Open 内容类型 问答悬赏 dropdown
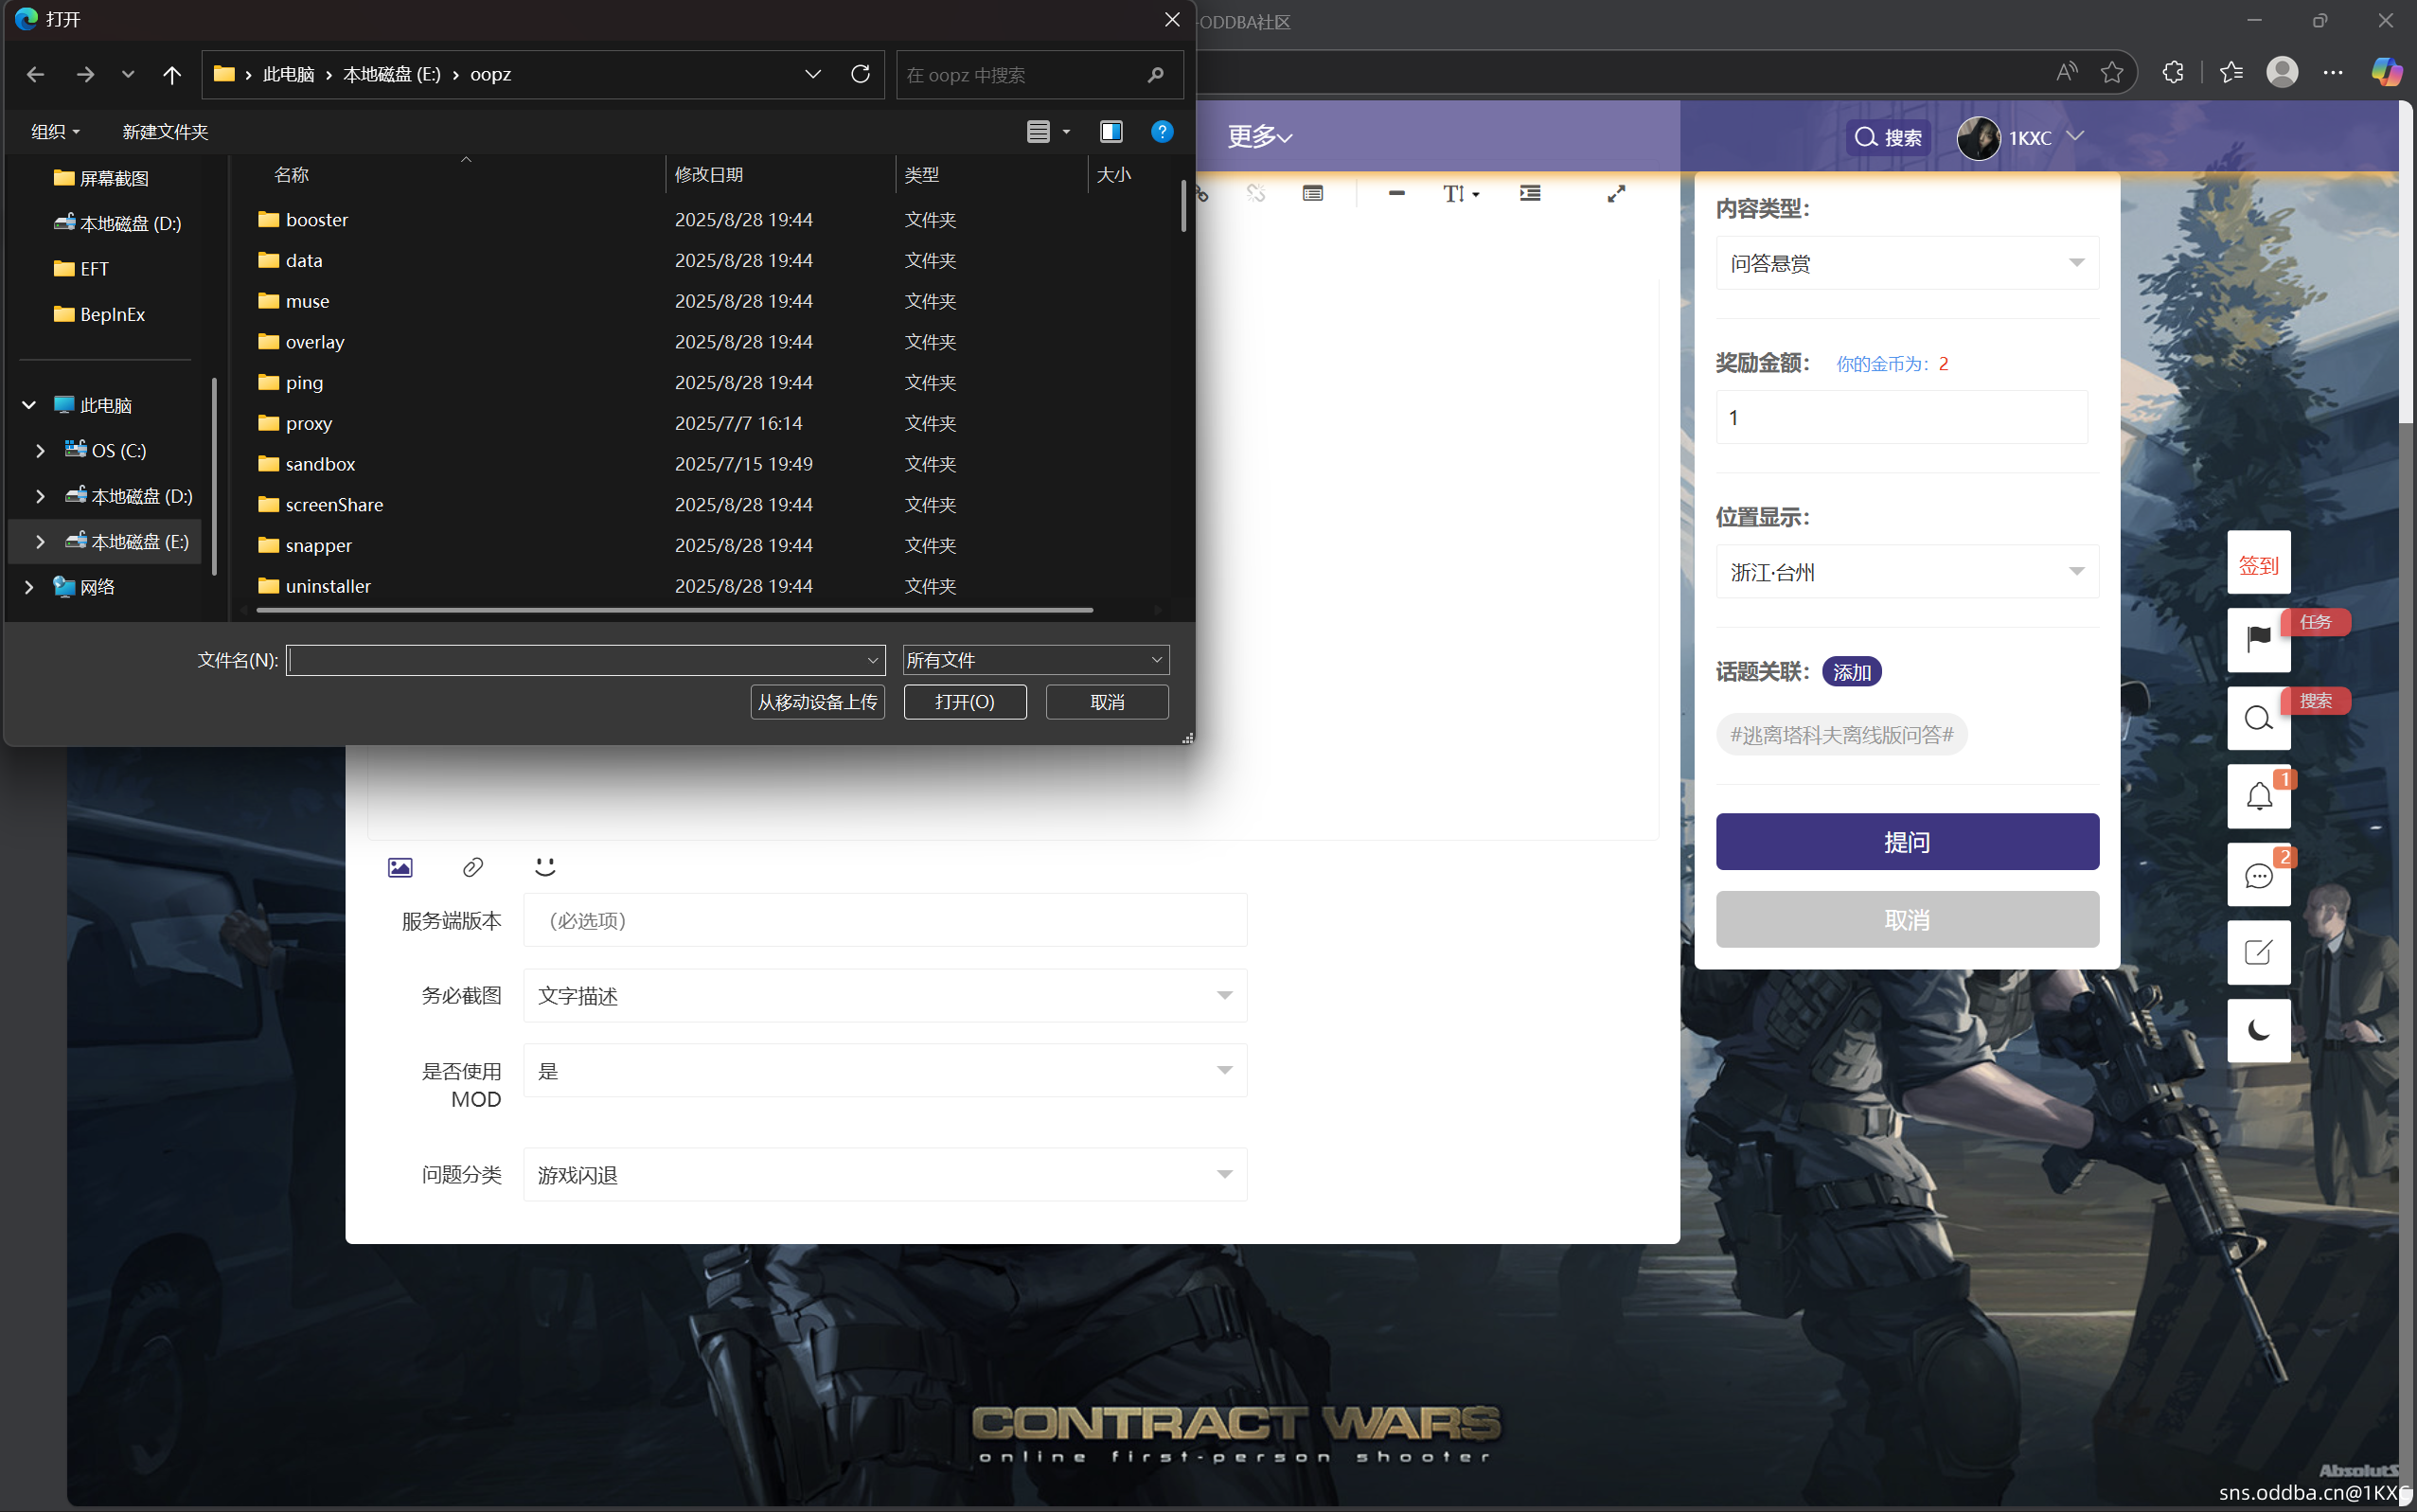2417x1512 pixels. pos(1907,263)
